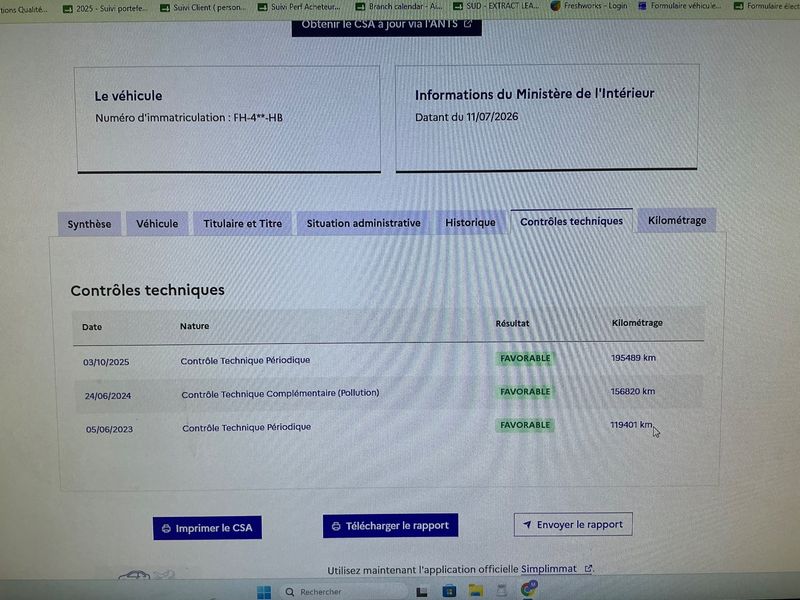This screenshot has height=600, width=800.
Task: Open Microsoft Store from the taskbar
Action: [x=449, y=591]
